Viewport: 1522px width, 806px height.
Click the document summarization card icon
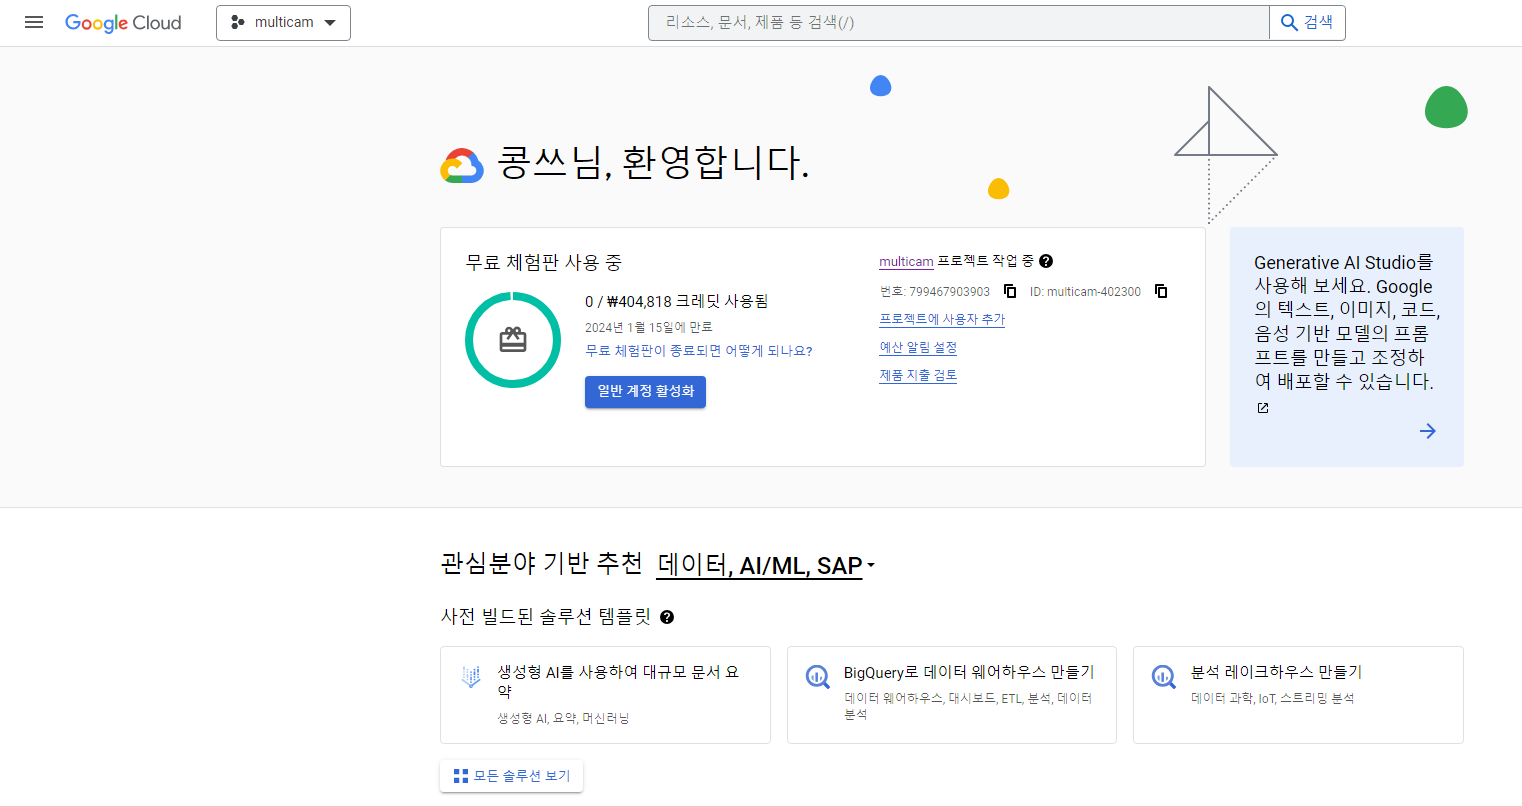pos(471,677)
